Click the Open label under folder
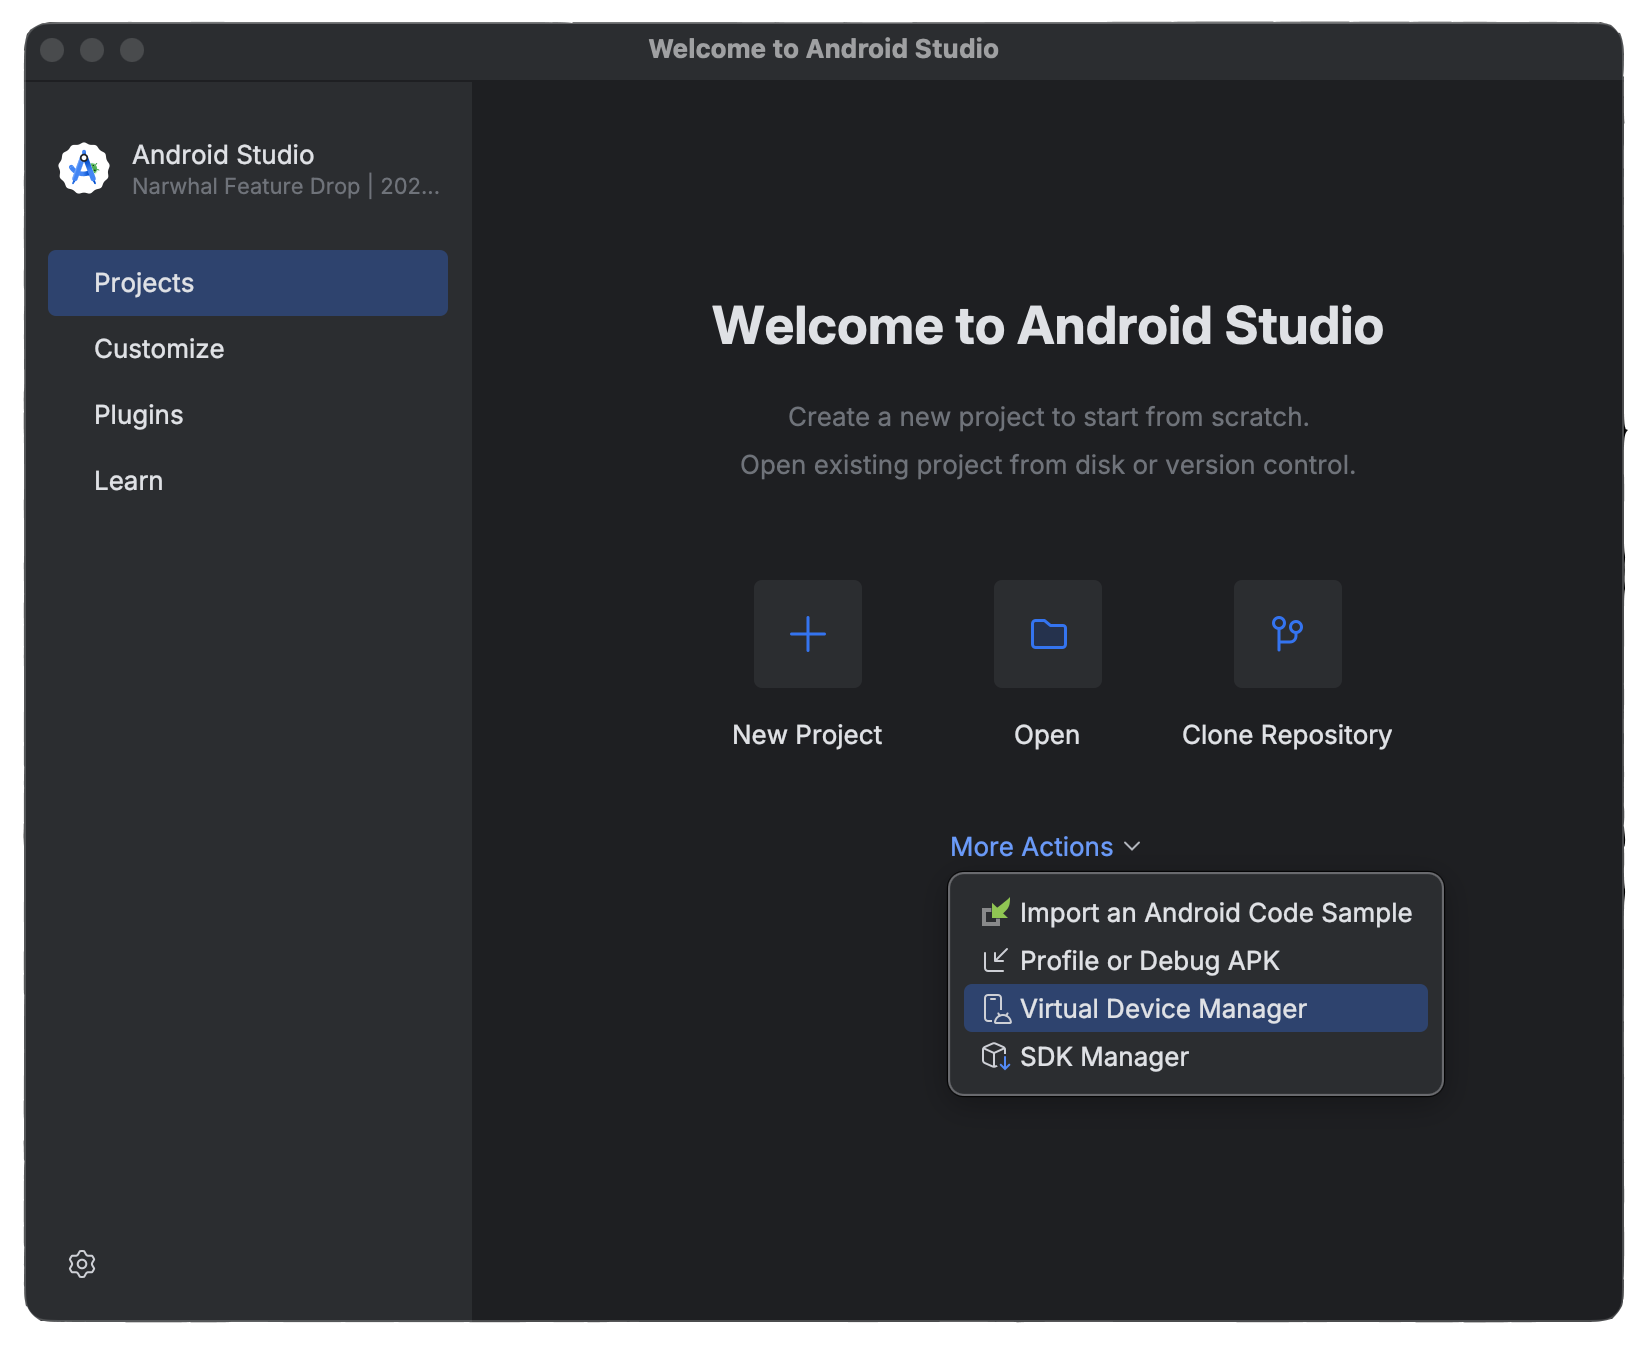 (x=1047, y=735)
